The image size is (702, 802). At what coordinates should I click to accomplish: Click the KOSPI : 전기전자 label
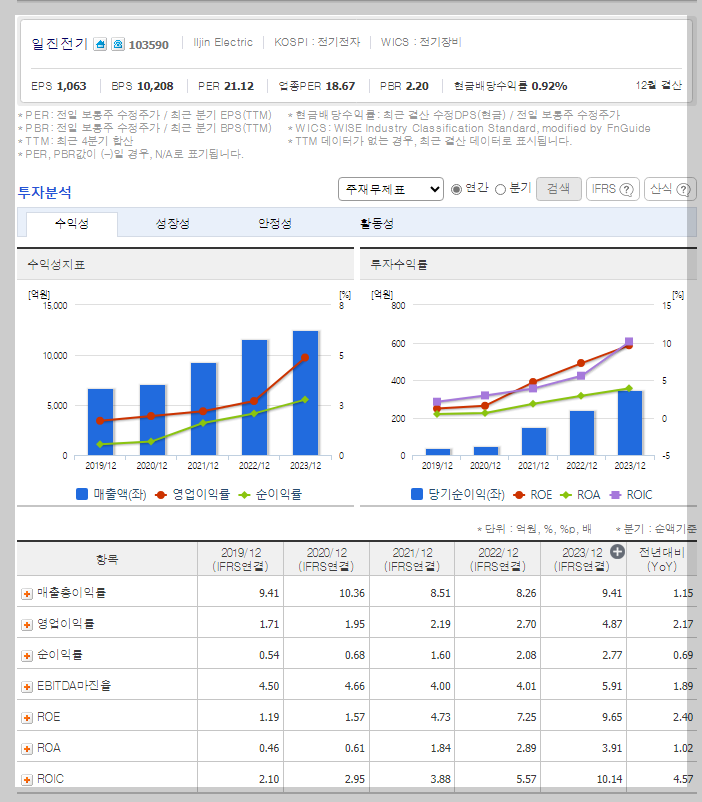tap(317, 42)
